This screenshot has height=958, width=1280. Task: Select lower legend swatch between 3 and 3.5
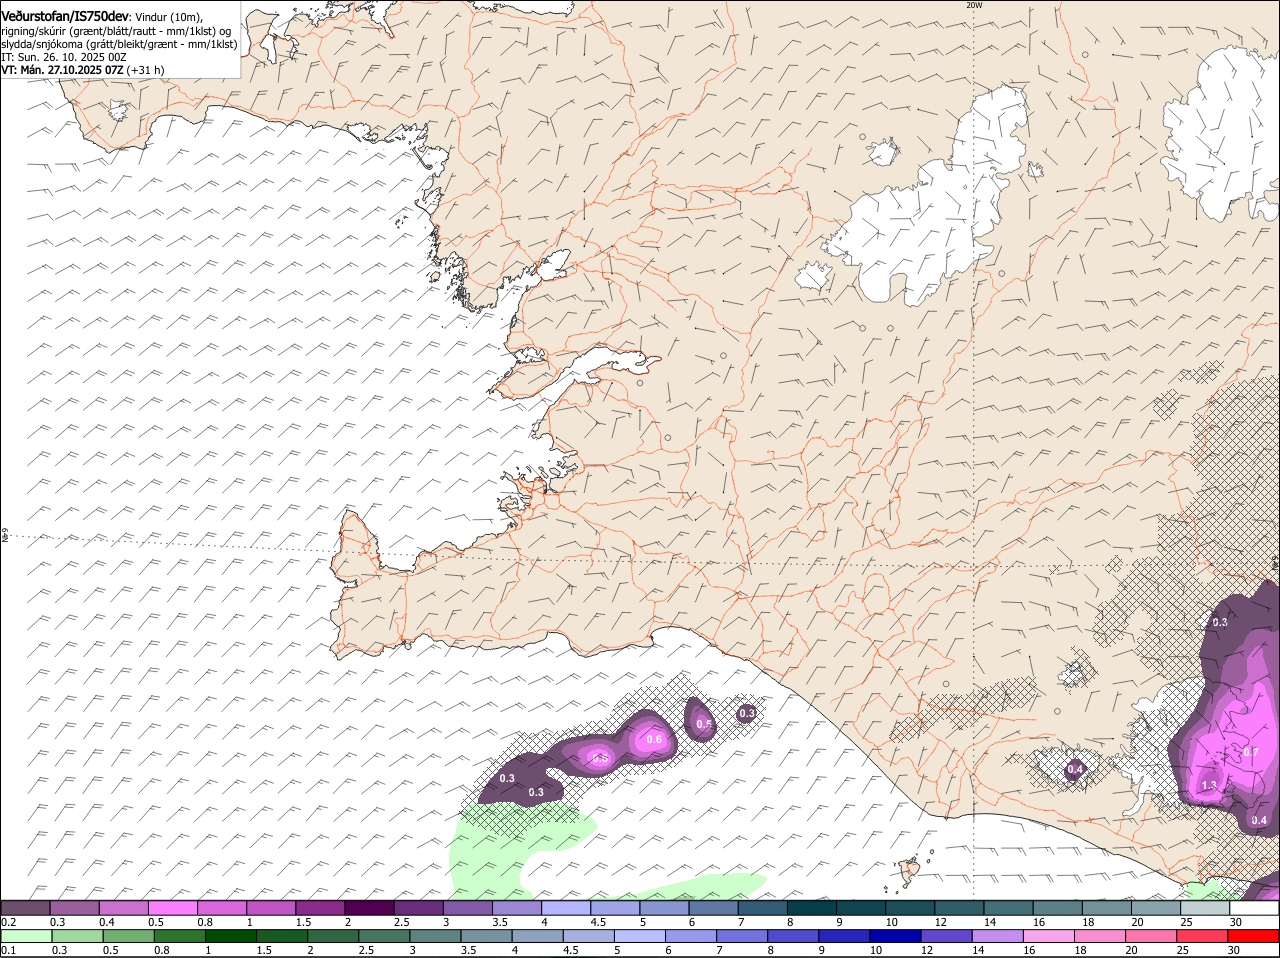(x=436, y=937)
